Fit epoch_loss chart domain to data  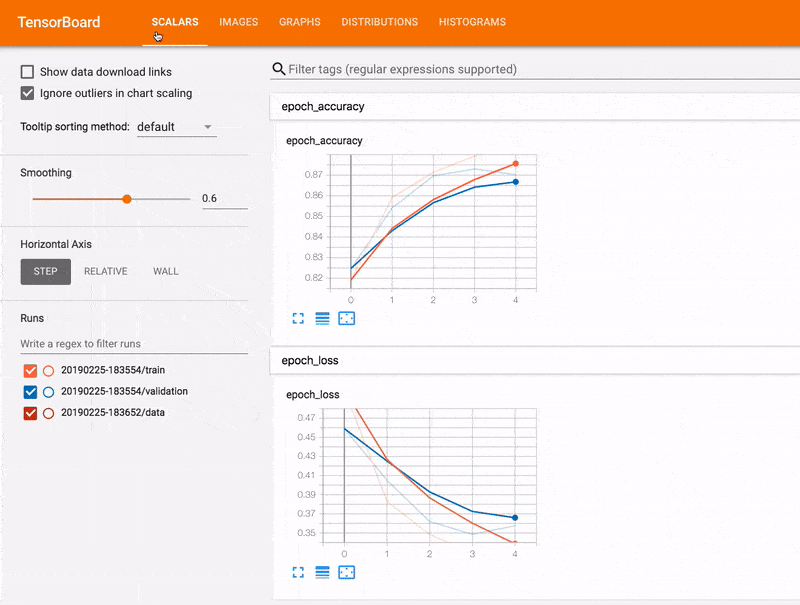[x=346, y=572]
